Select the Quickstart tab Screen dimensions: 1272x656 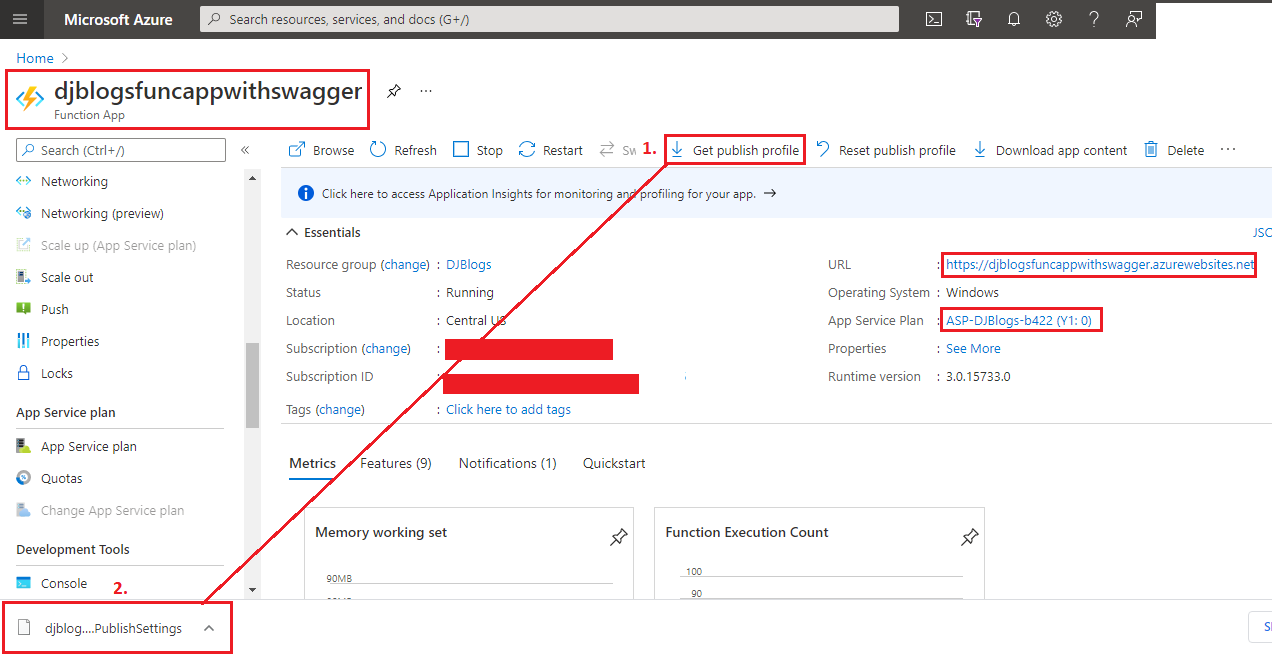coord(614,463)
